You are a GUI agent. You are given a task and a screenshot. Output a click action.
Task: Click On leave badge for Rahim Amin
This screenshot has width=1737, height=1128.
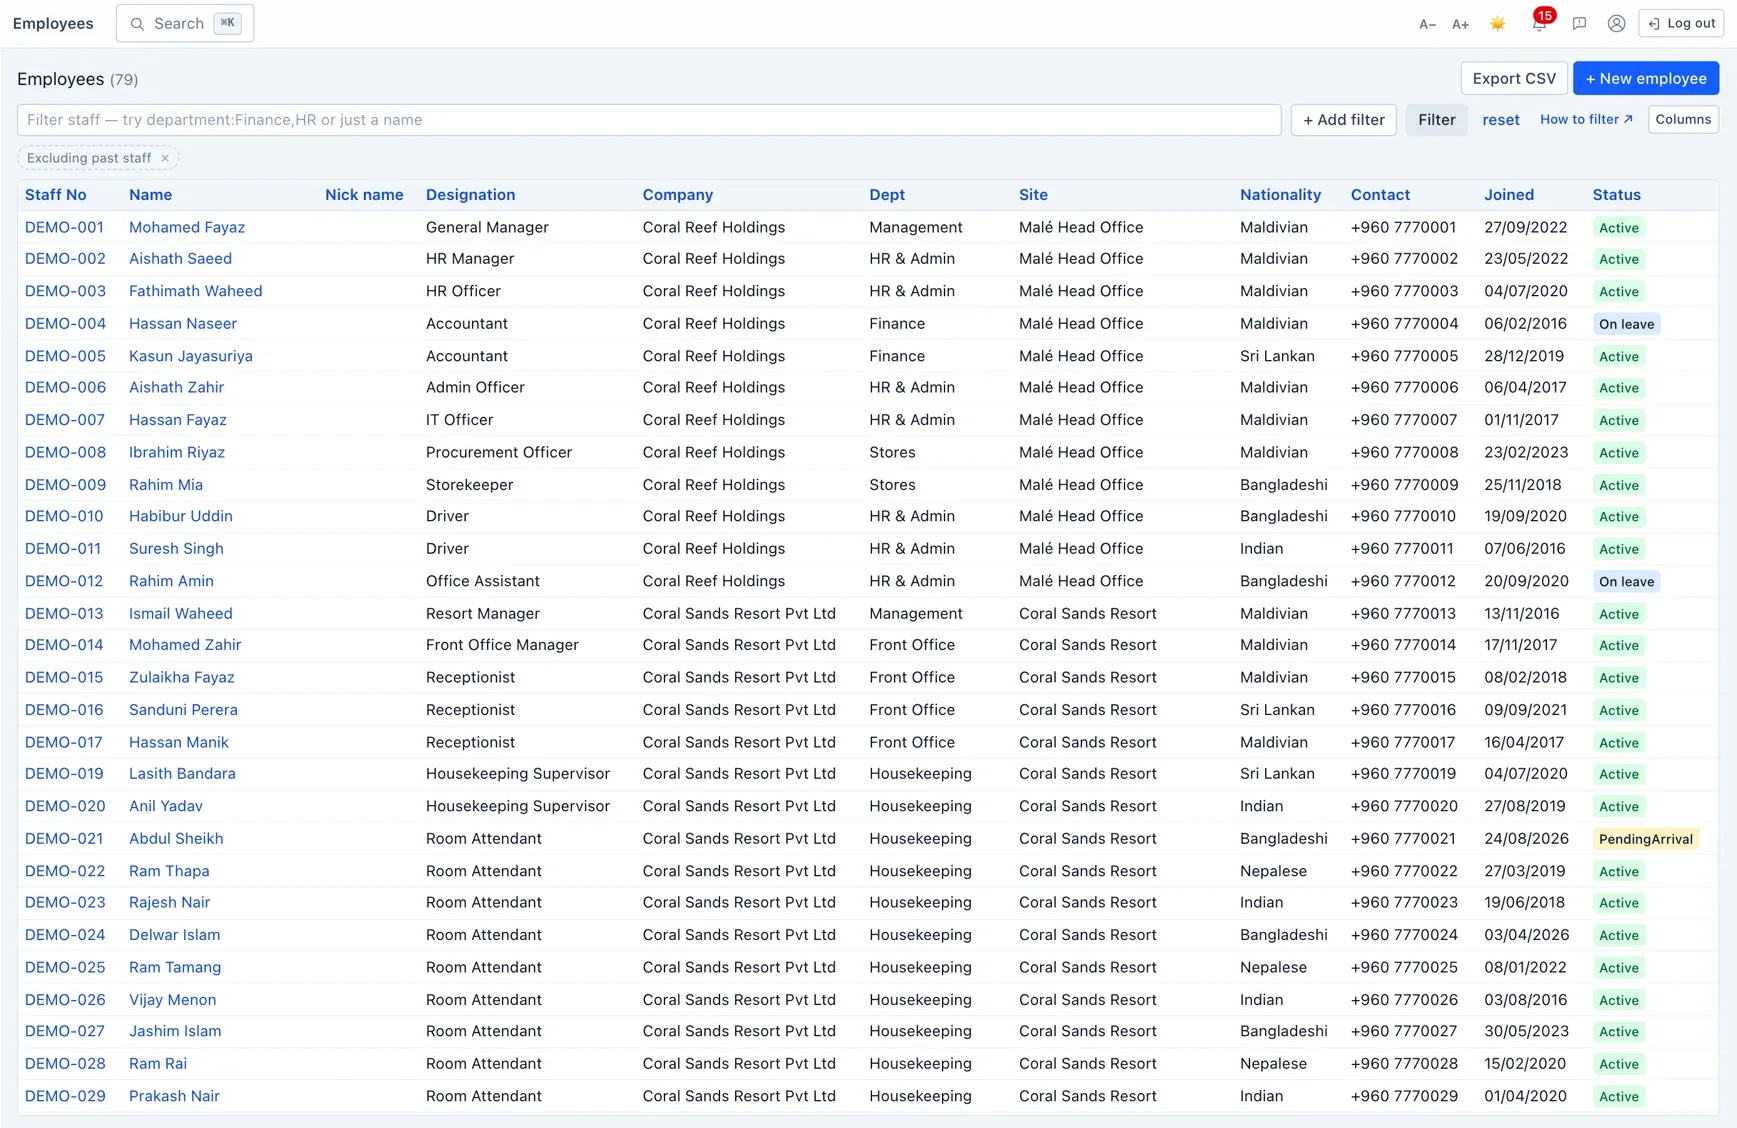(1626, 581)
